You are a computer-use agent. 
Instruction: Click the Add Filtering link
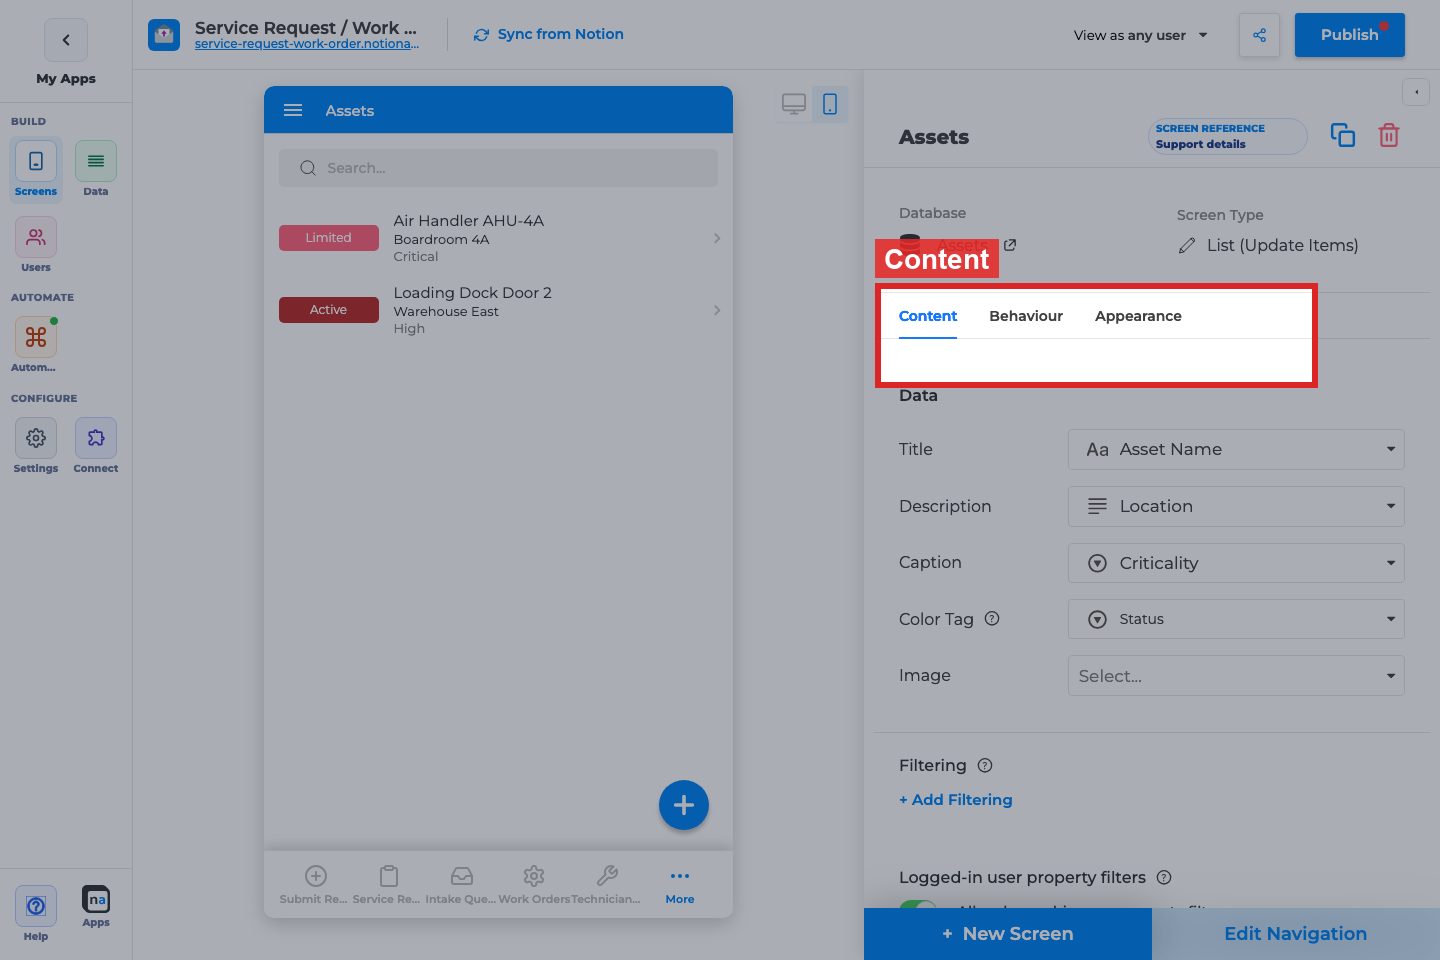(x=956, y=800)
